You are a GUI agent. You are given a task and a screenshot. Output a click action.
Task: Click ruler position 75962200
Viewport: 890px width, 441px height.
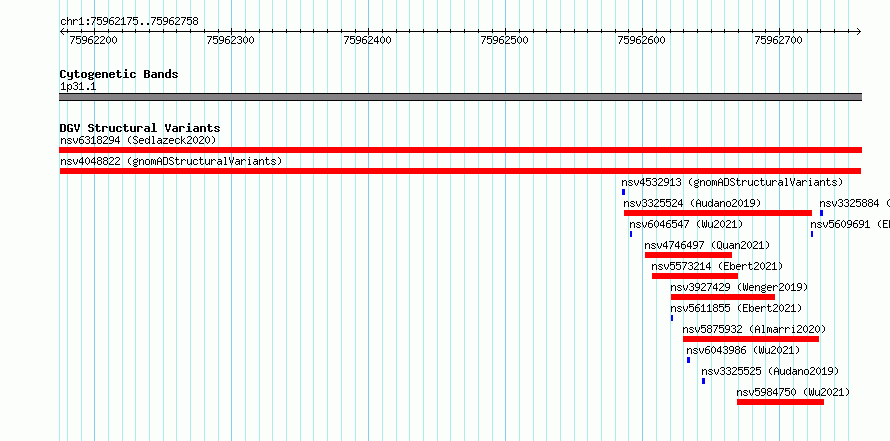coord(93,40)
